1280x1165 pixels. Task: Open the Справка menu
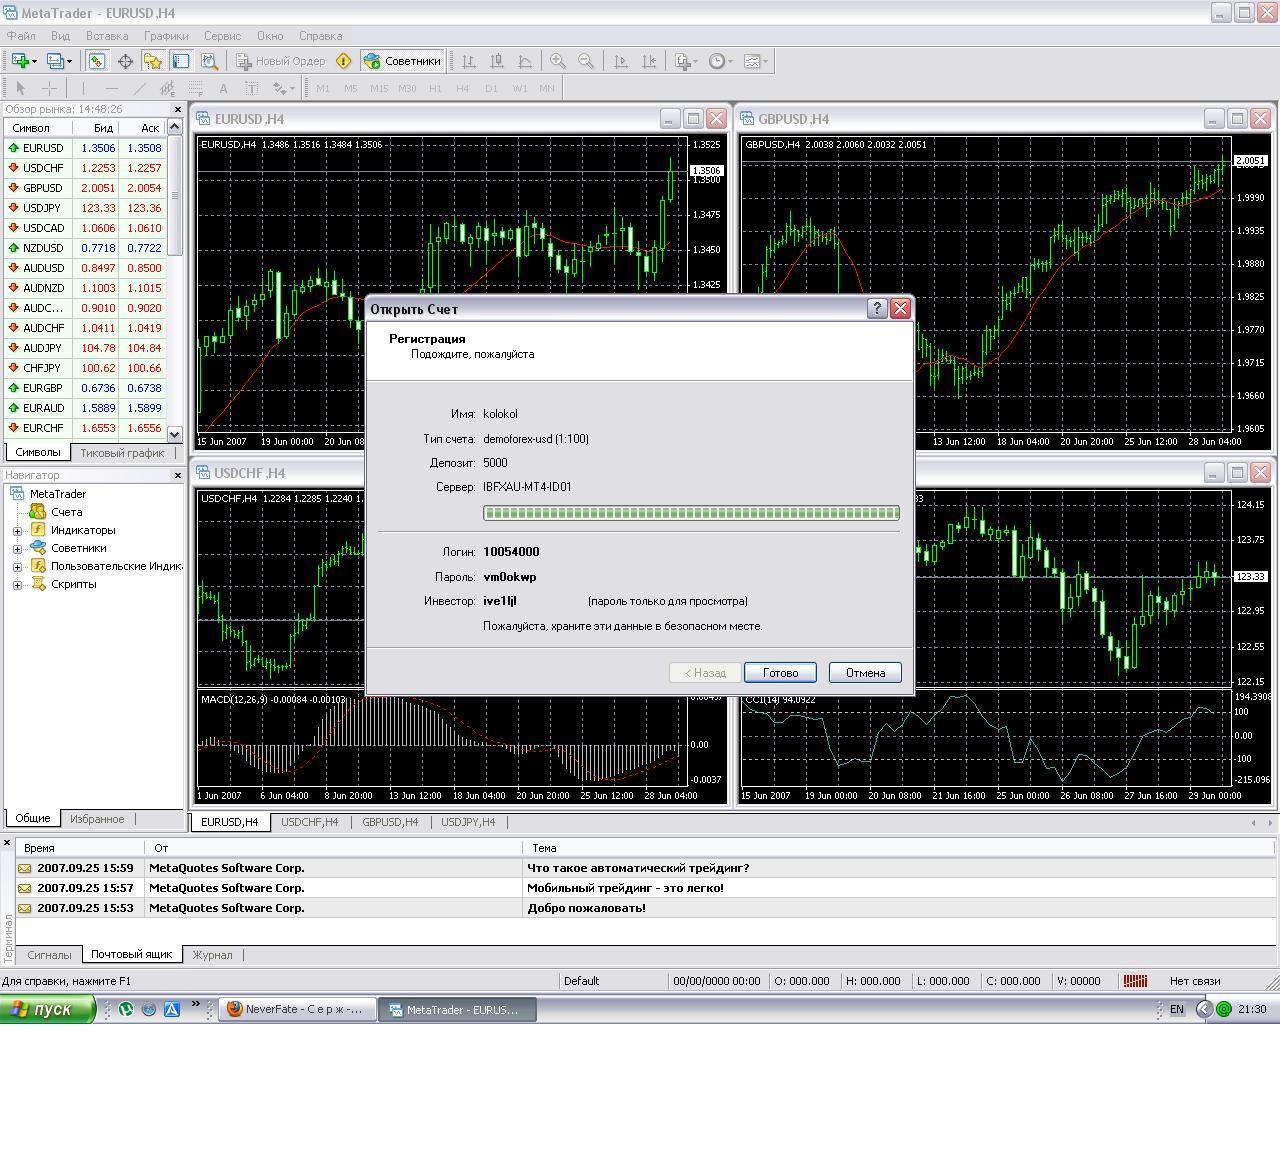pos(320,35)
